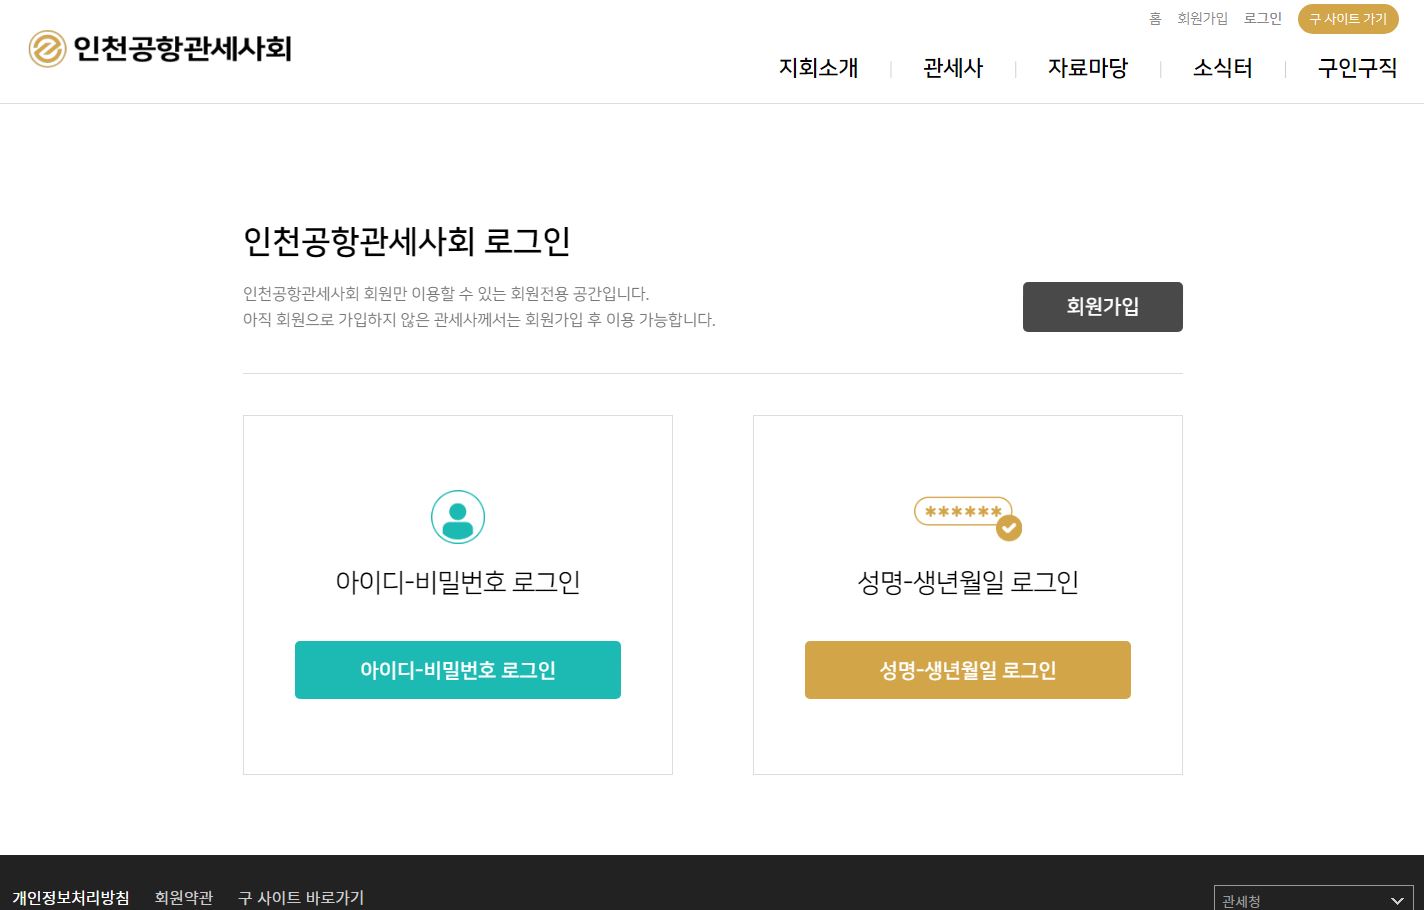Screen dimensions: 1424x910
Task: Click the 홈 link in top utility bar
Action: tap(1155, 19)
